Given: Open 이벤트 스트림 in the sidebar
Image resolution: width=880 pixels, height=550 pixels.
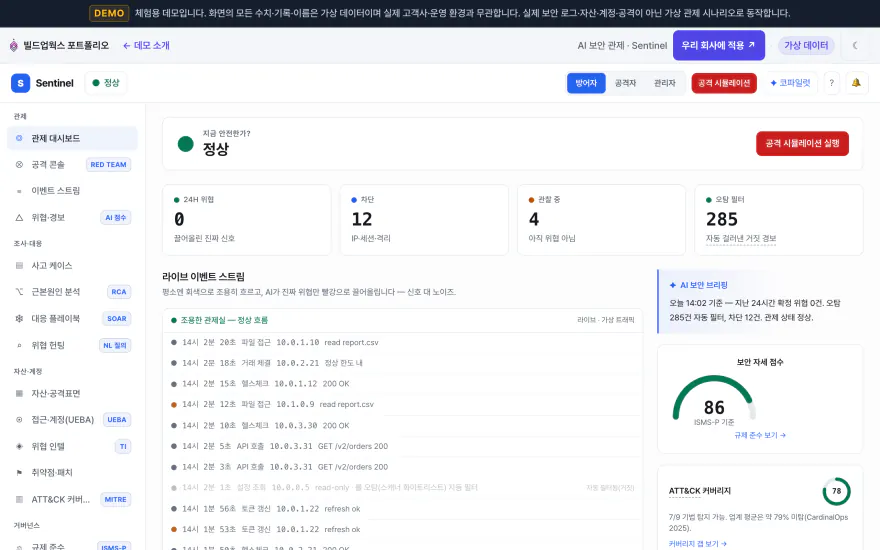Looking at the screenshot, I should [72, 191].
